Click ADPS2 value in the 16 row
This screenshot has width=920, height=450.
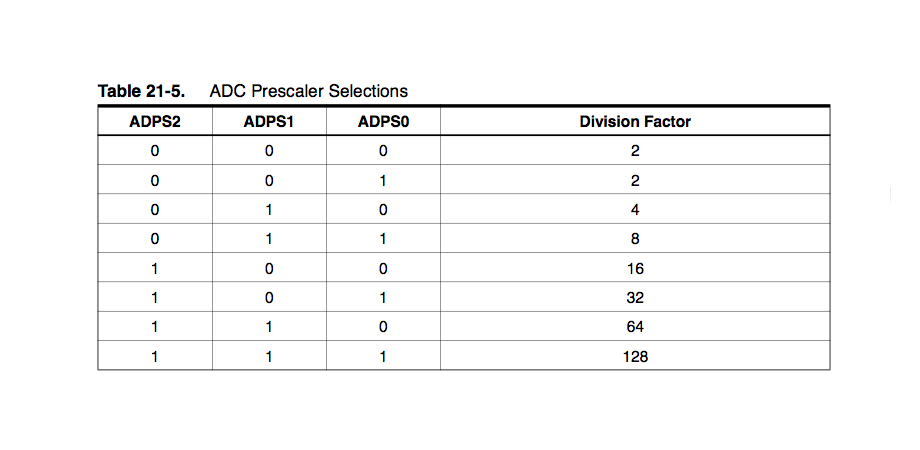point(154,268)
